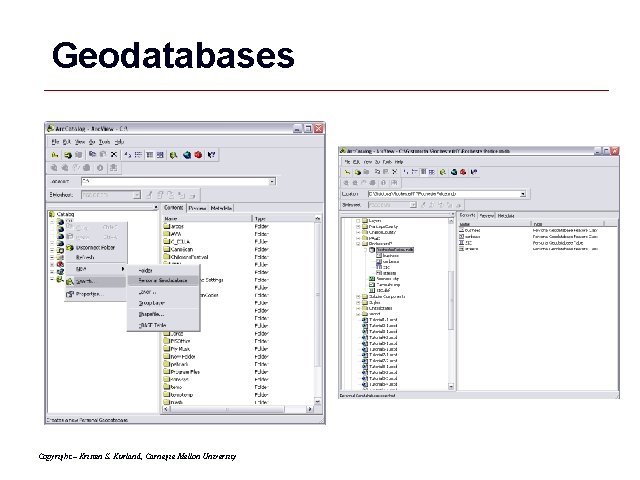Open Location dropdown arrow in right ArcCatalog window
The height and width of the screenshot is (480, 640).
522,194
